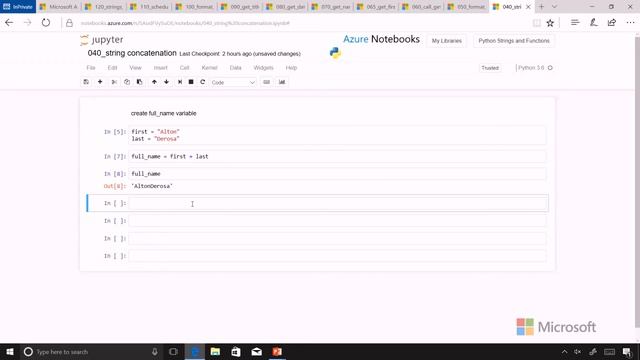Image resolution: width=640 pixels, height=360 pixels.
Task: Add page to favorites with star icon
Action: [x=550, y=23]
